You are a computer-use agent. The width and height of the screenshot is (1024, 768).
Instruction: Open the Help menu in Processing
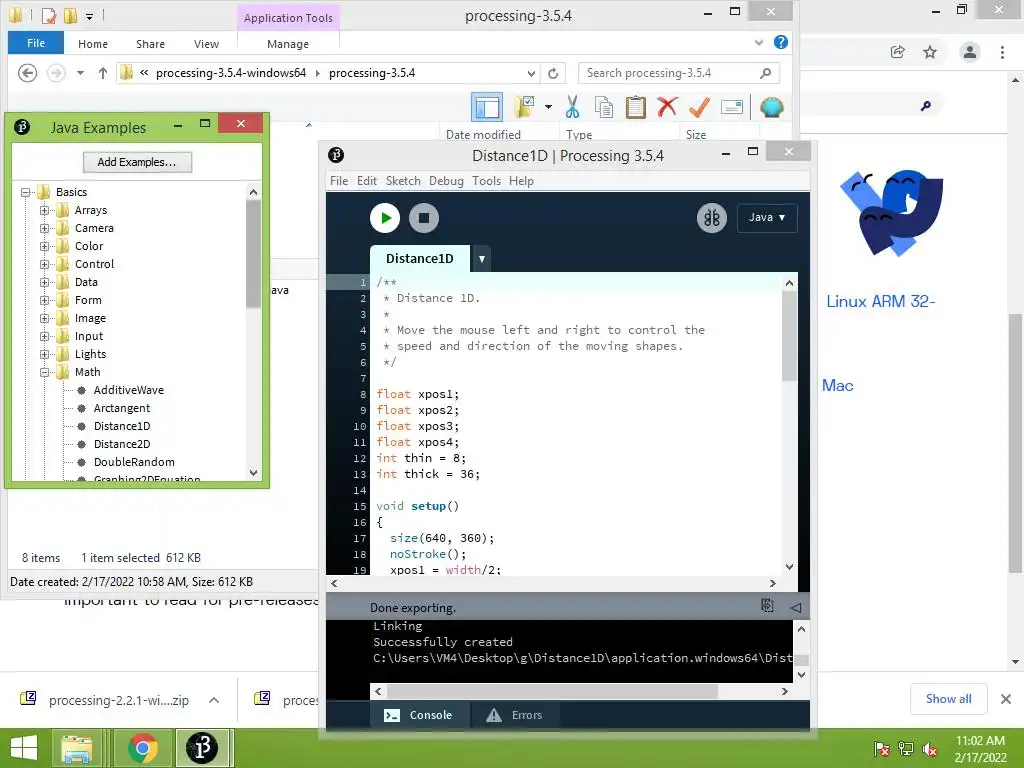(521, 181)
